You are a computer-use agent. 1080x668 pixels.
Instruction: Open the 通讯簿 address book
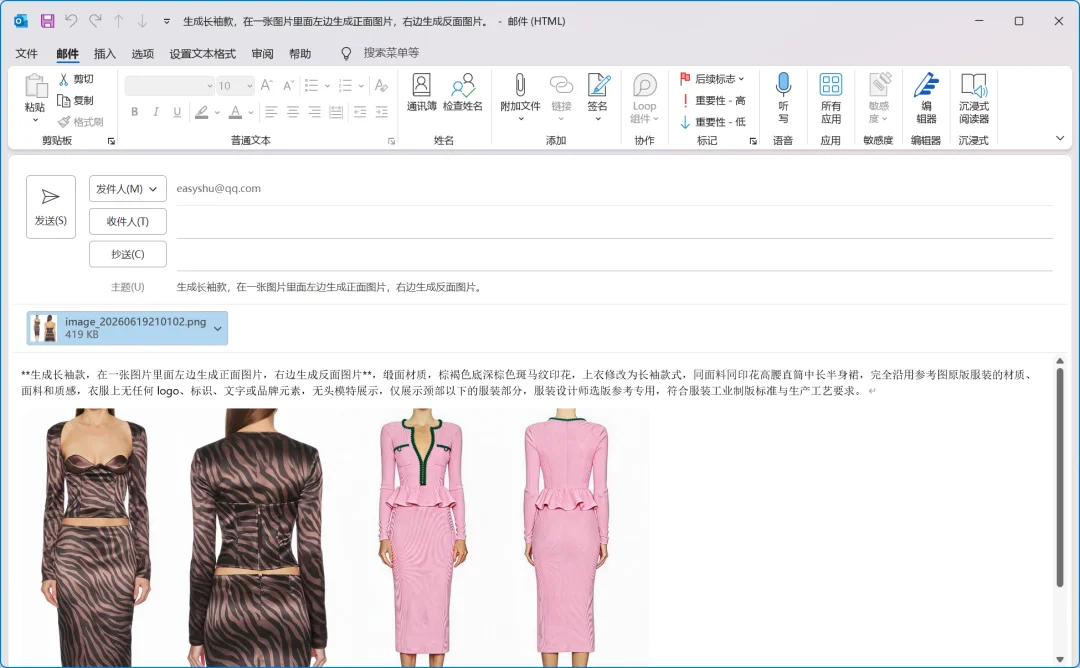pos(422,93)
